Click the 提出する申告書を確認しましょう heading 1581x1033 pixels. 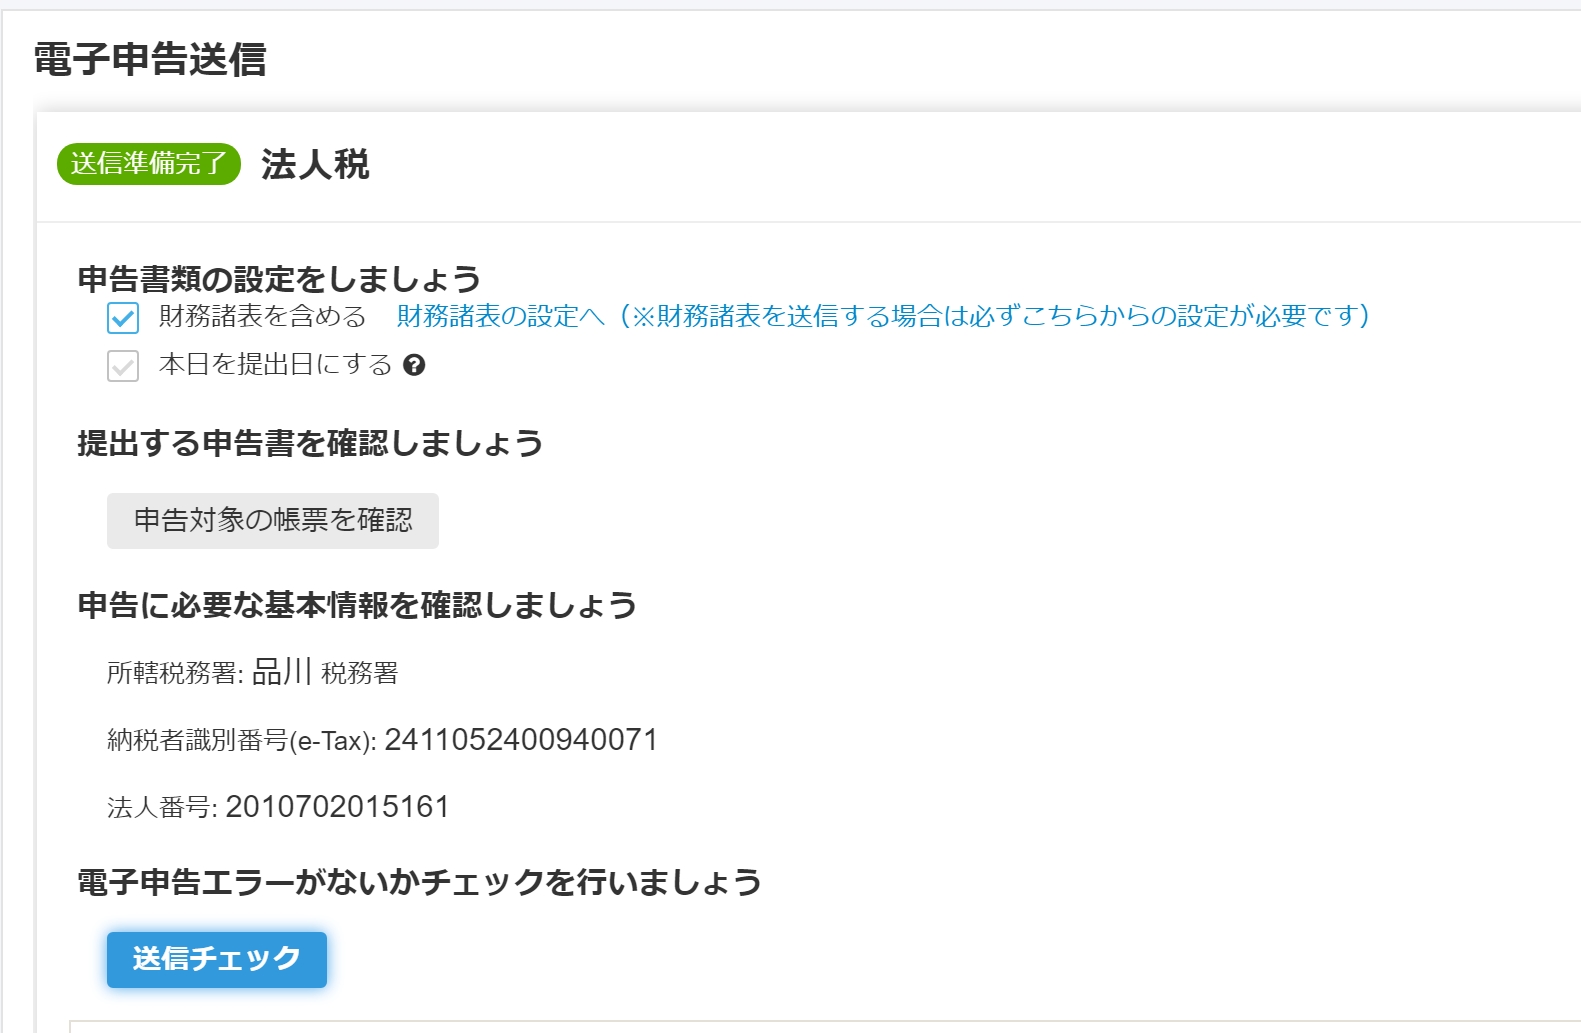pyautogui.click(x=310, y=443)
